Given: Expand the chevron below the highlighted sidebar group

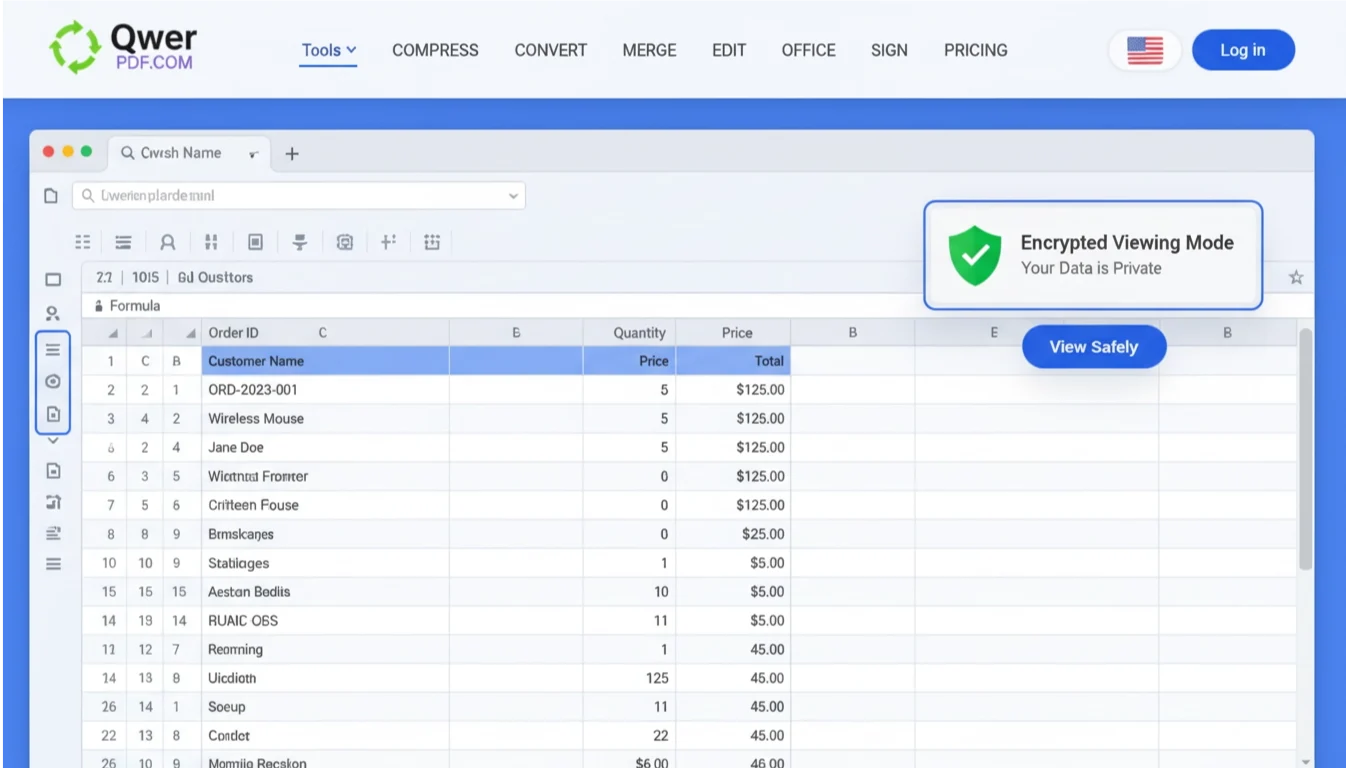Looking at the screenshot, I should coord(53,440).
